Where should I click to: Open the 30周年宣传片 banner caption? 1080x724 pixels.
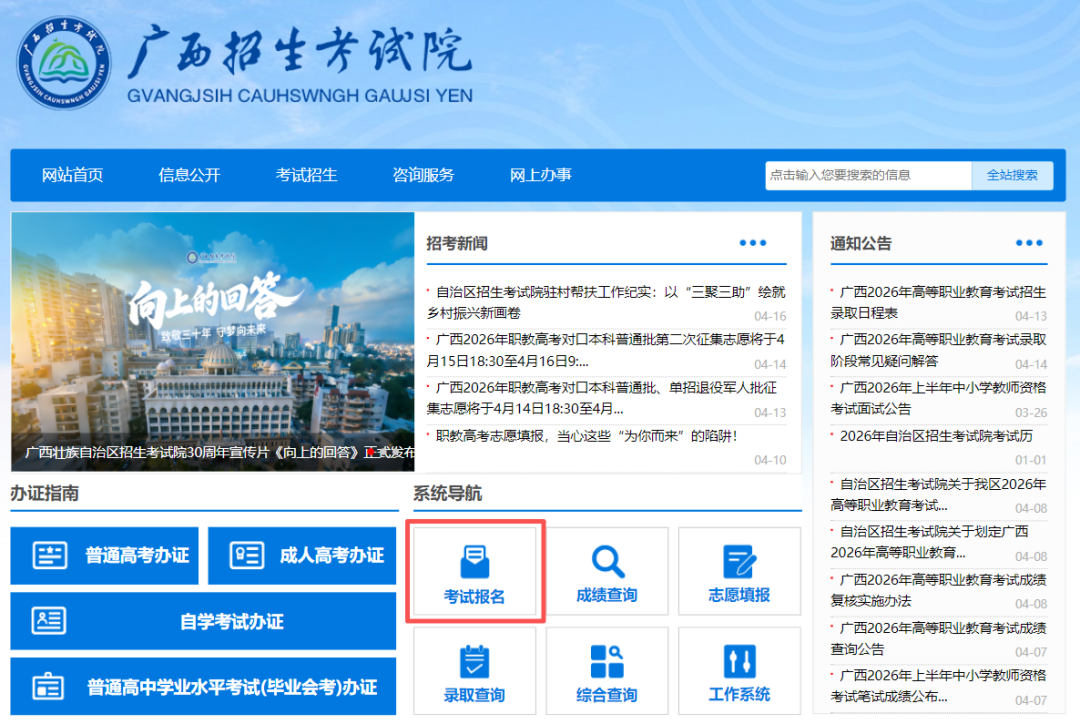(x=219, y=453)
